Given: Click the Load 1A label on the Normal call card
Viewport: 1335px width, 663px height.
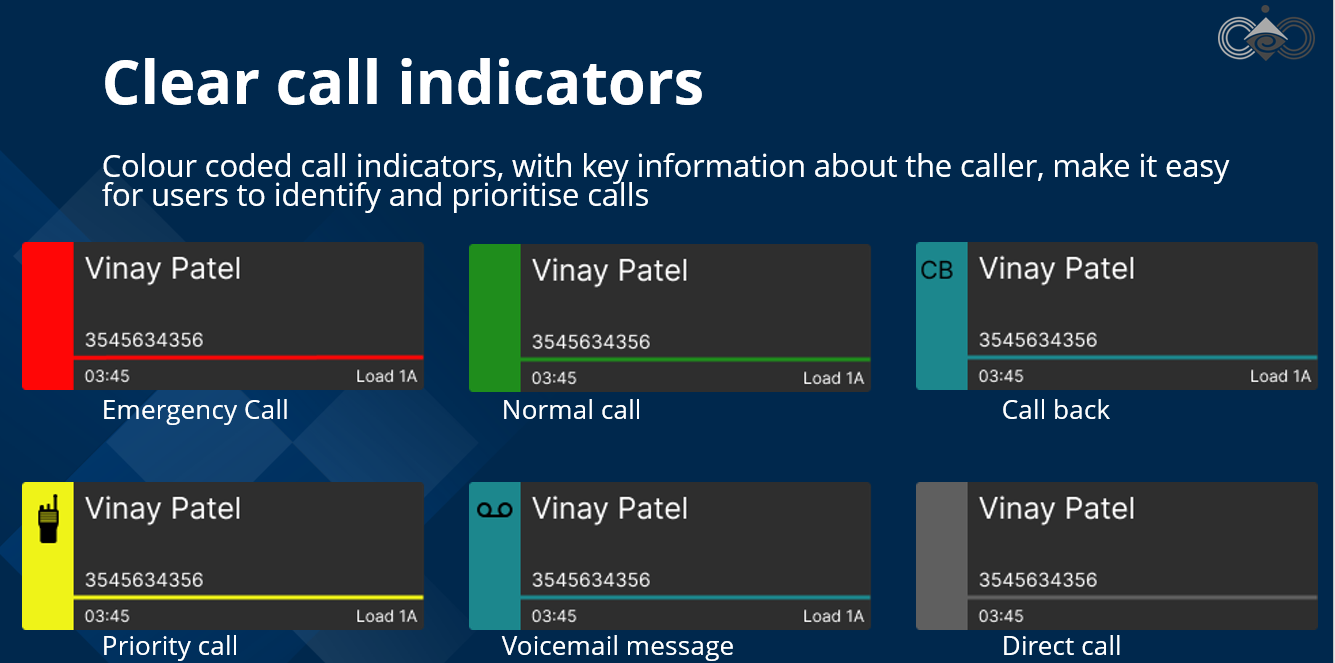Looking at the screenshot, I should point(833,378).
